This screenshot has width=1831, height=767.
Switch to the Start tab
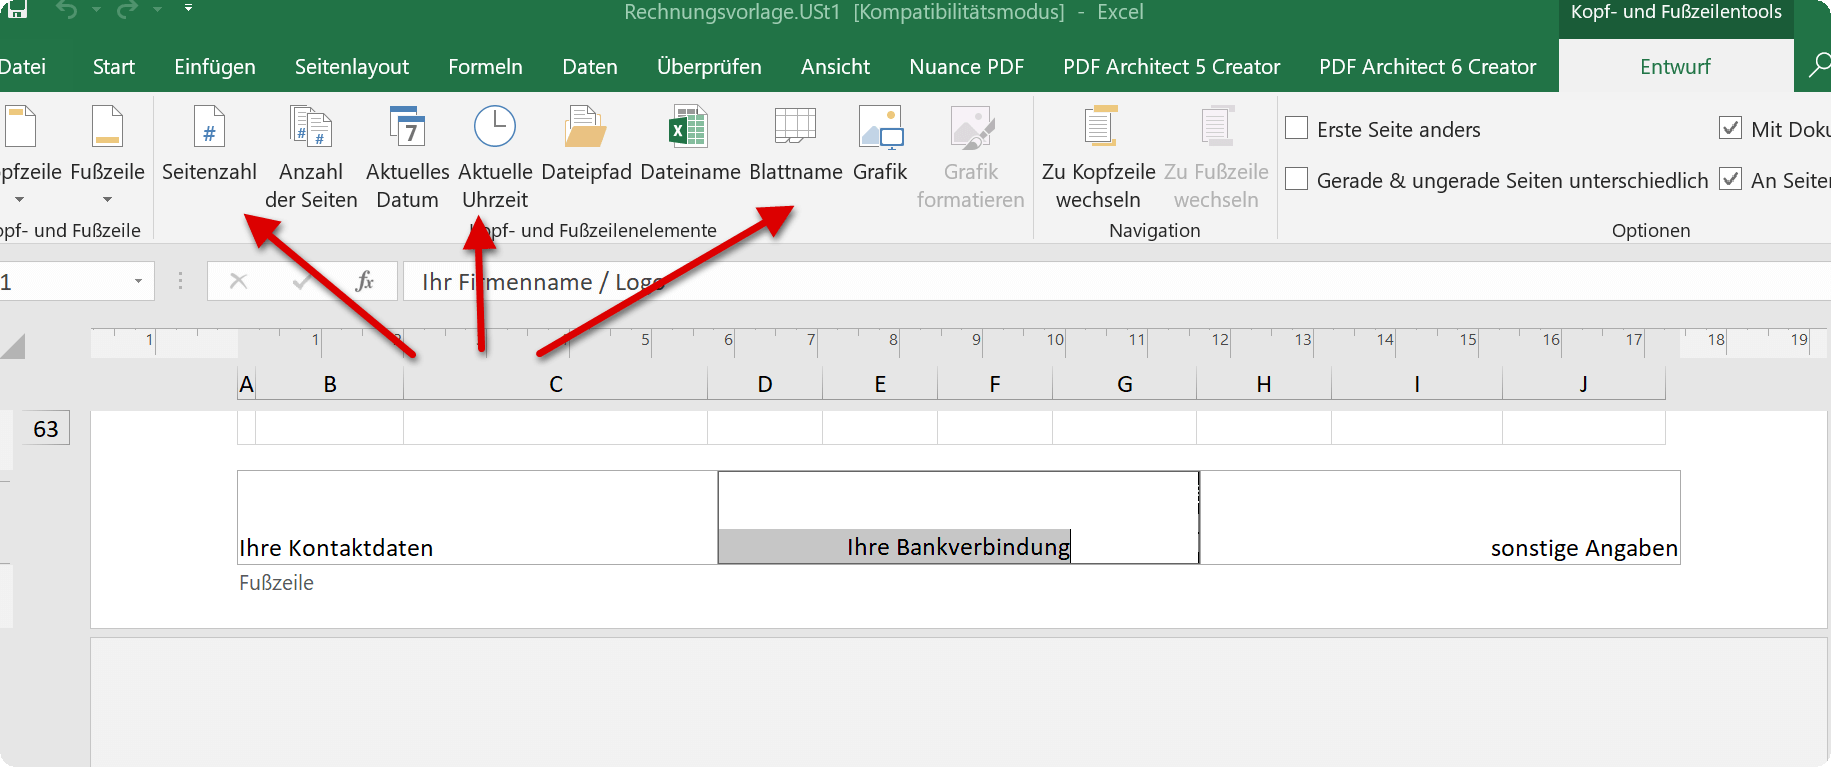click(x=114, y=66)
